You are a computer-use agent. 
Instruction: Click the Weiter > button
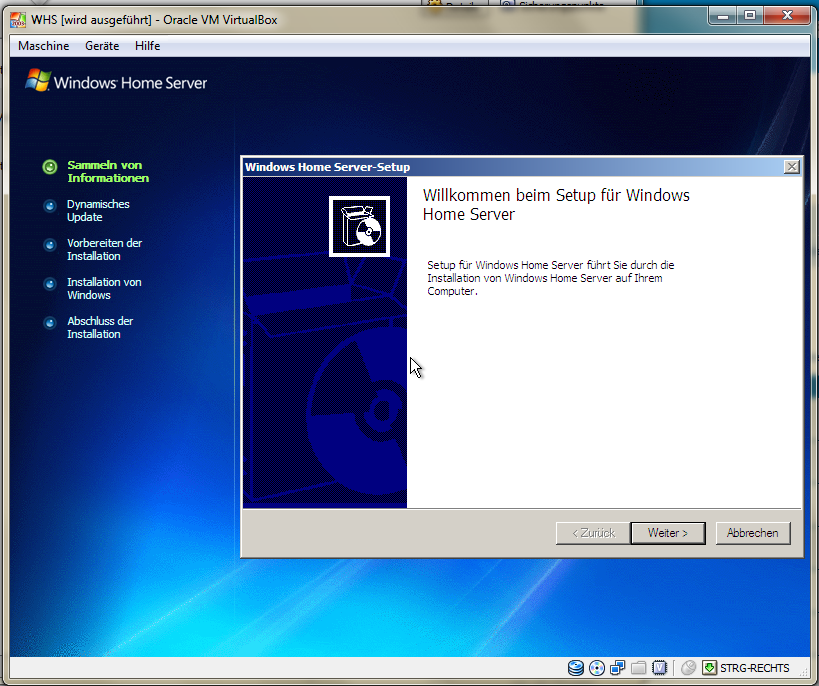(x=668, y=533)
